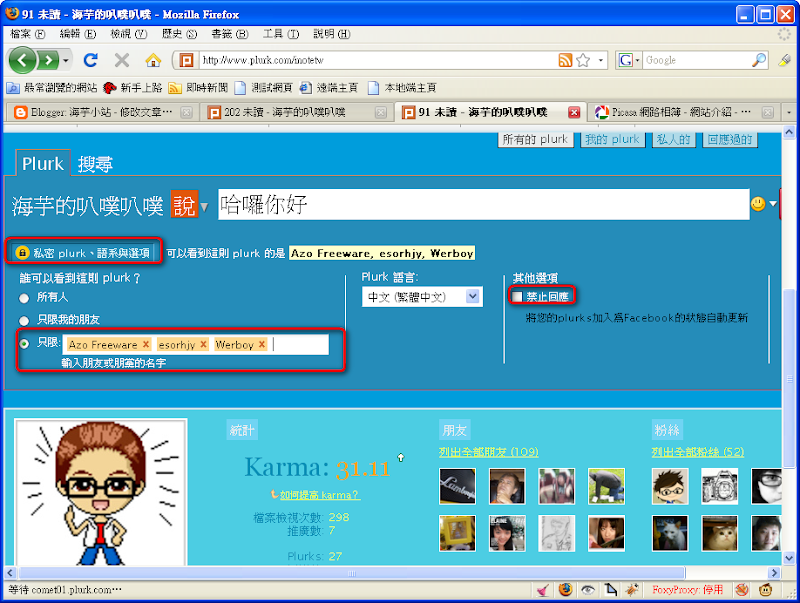
Task: Click the karma increase arrow icon
Action: (x=401, y=458)
